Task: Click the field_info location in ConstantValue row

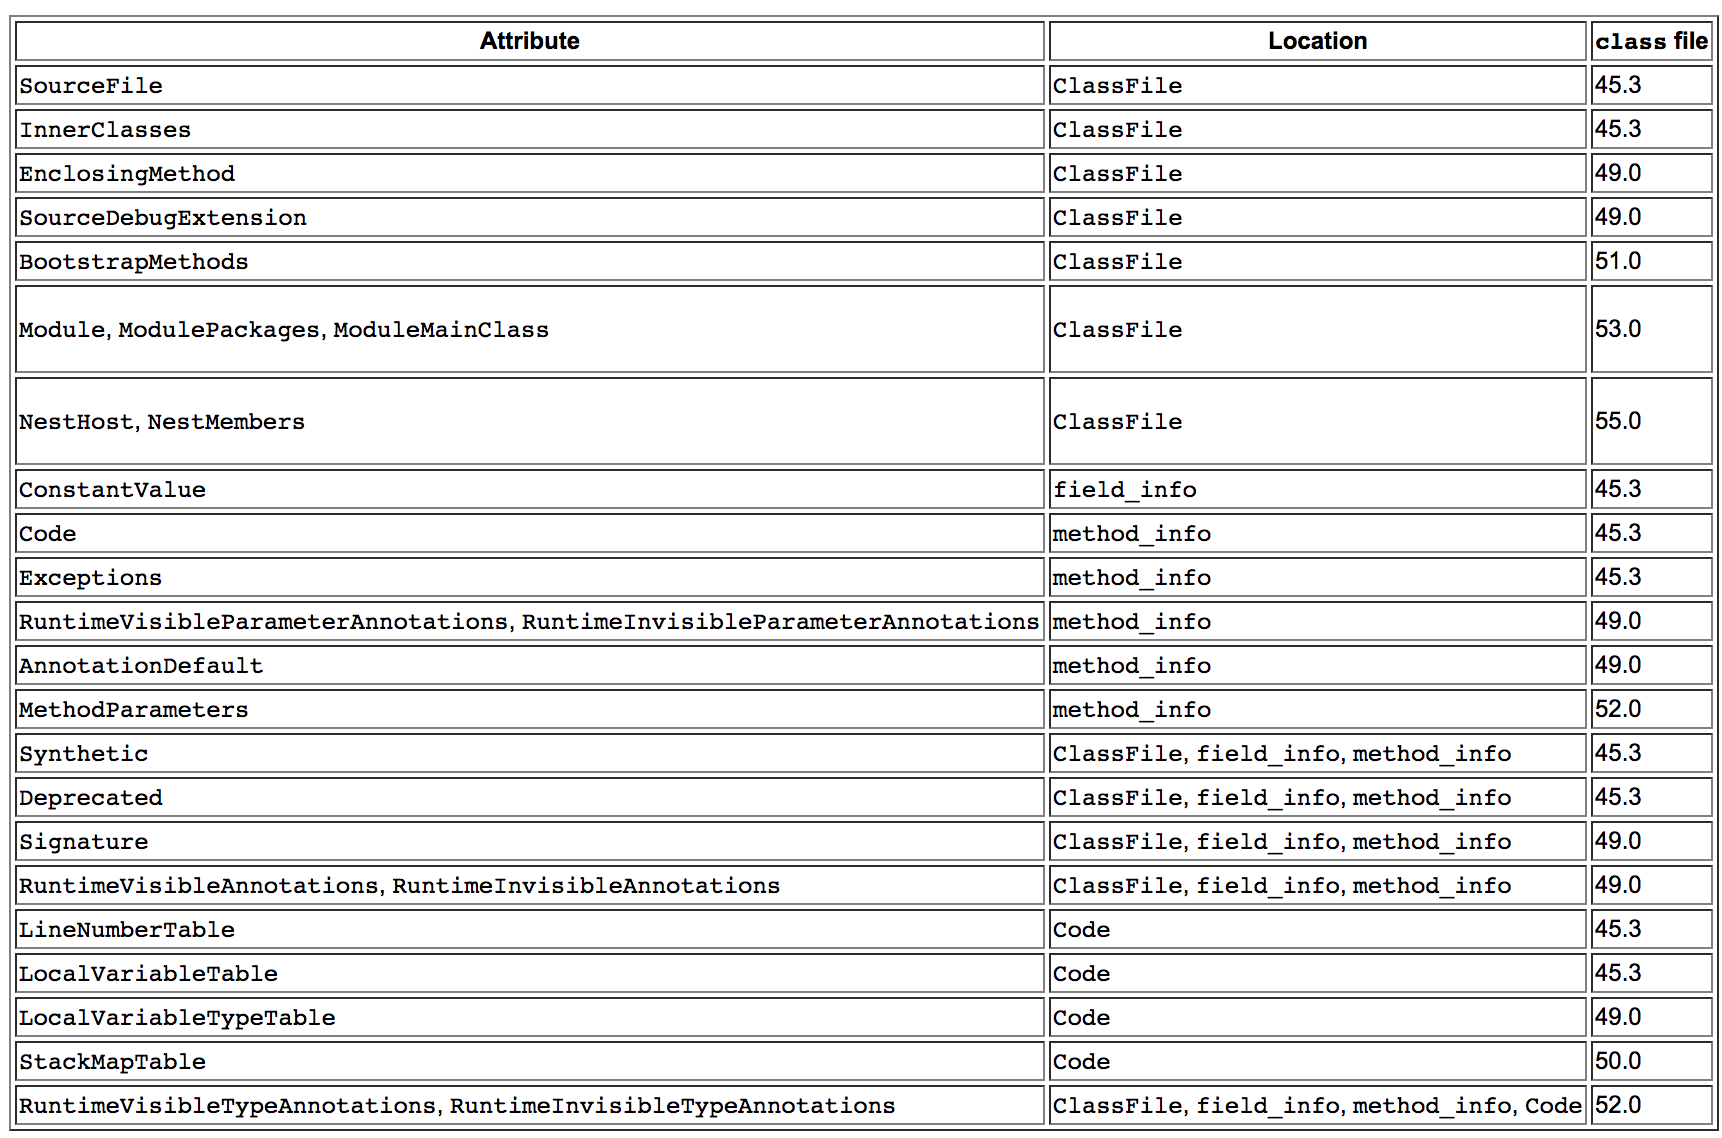Action: coord(1317,489)
